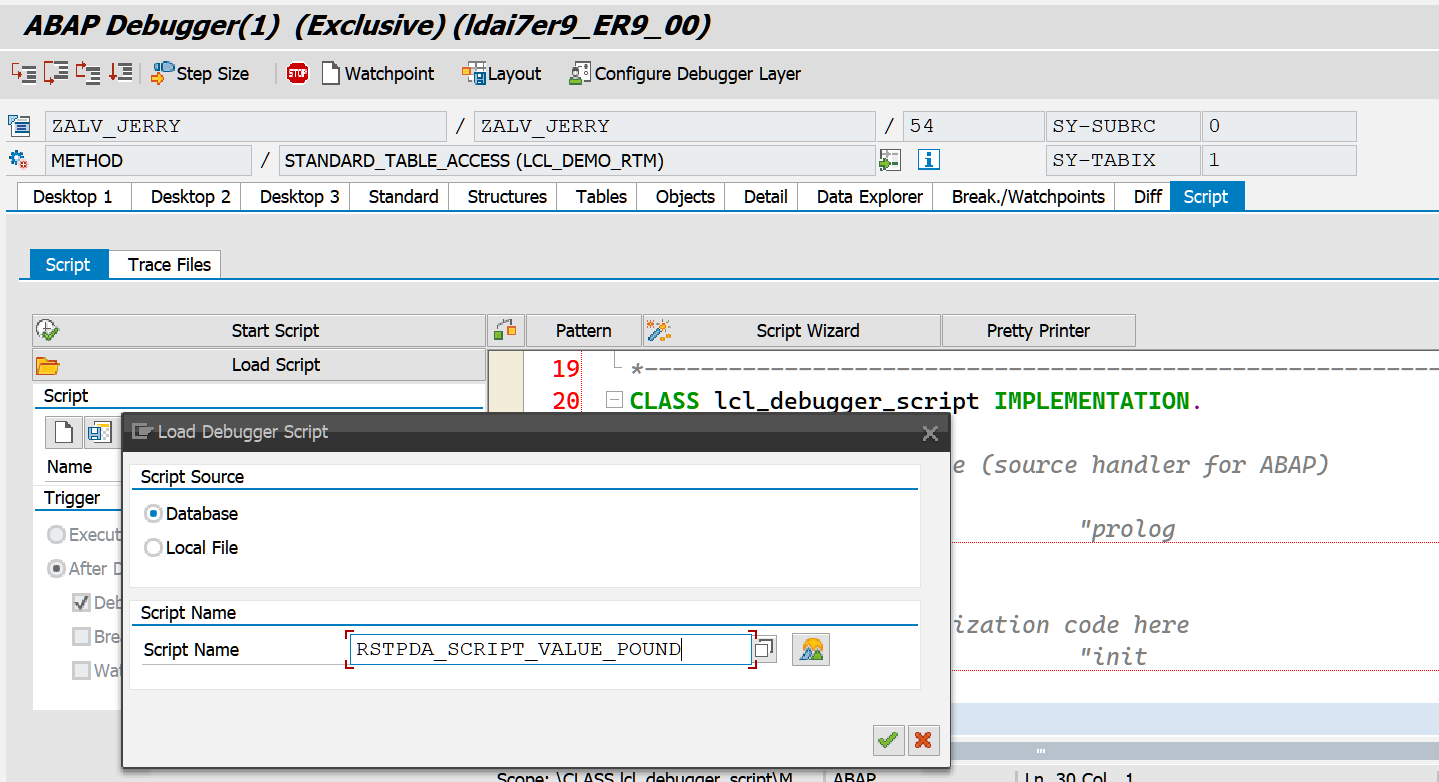The height and width of the screenshot is (782, 1439).
Task: Click the Step Over (execute) debugger icon
Action: click(x=56, y=73)
